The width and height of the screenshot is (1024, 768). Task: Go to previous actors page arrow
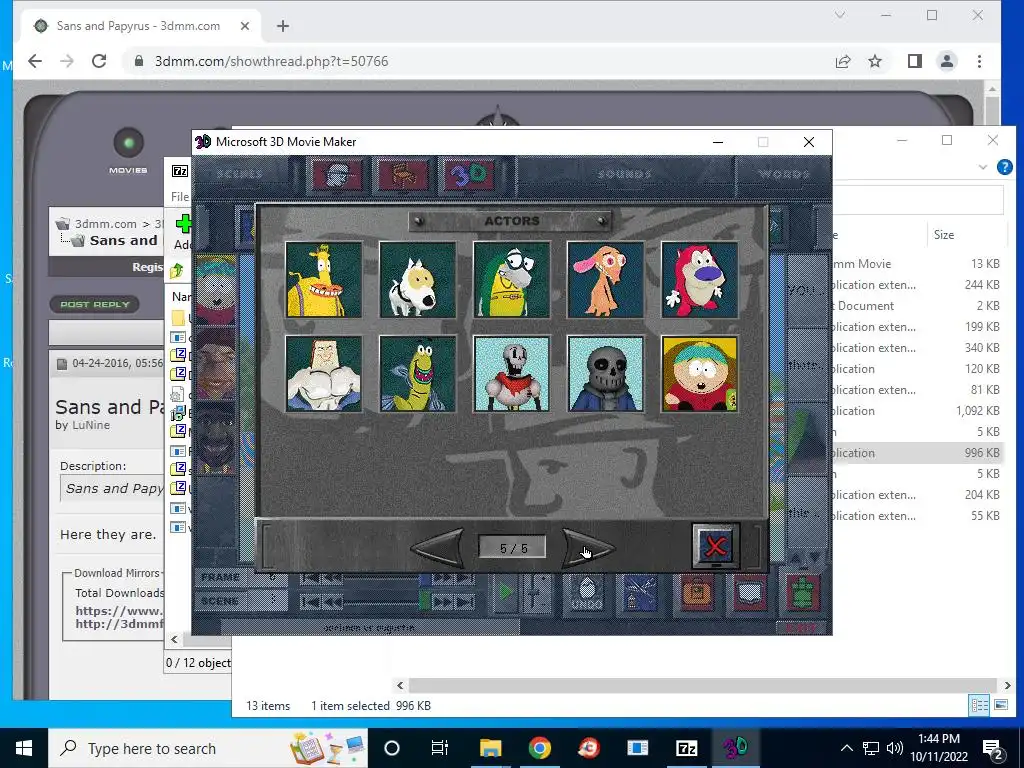pyautogui.click(x=438, y=548)
